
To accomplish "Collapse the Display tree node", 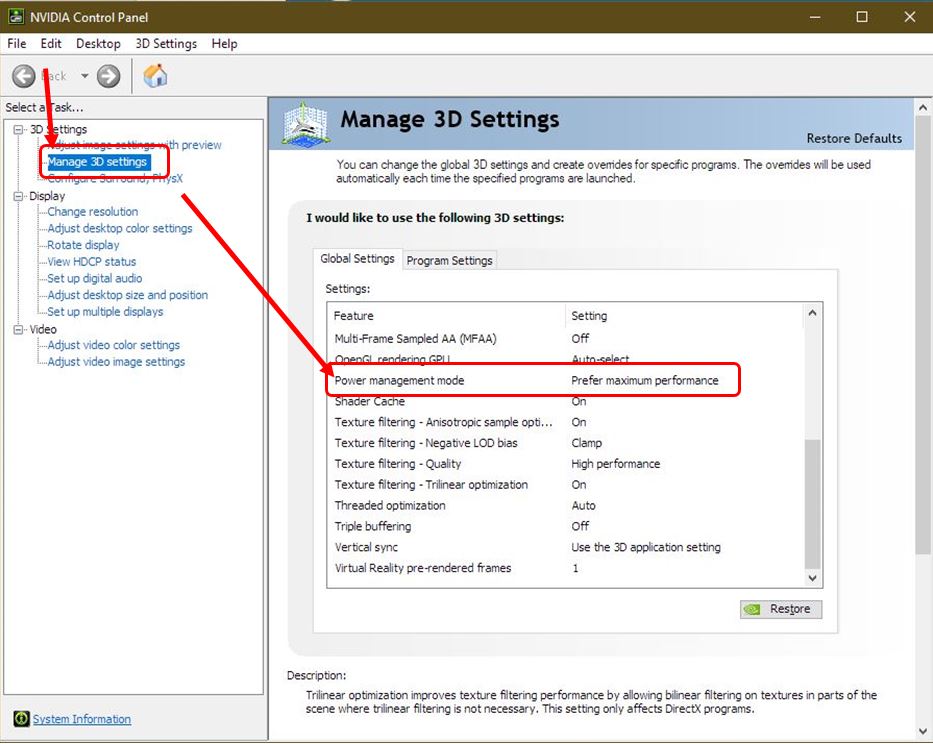I will pyautogui.click(x=19, y=196).
